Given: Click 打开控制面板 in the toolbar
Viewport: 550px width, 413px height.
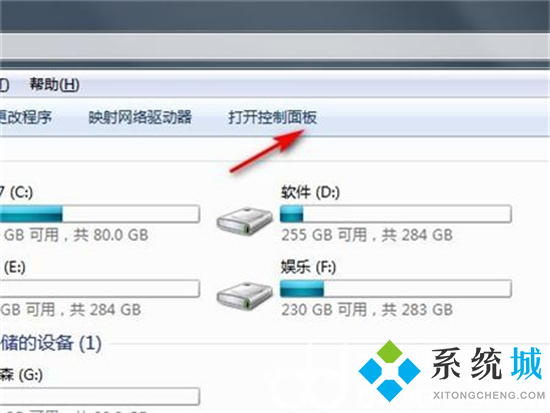Looking at the screenshot, I should coord(273,117).
